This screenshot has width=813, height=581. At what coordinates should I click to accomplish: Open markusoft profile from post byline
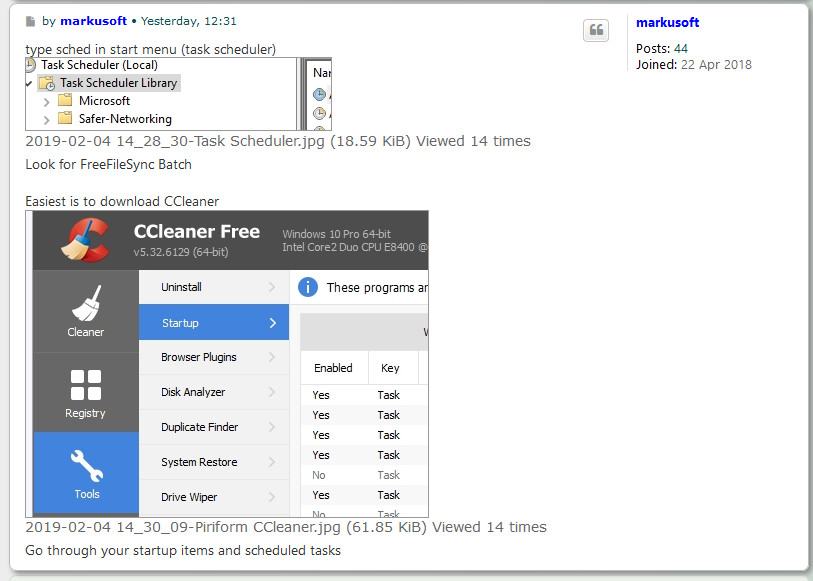[93, 21]
